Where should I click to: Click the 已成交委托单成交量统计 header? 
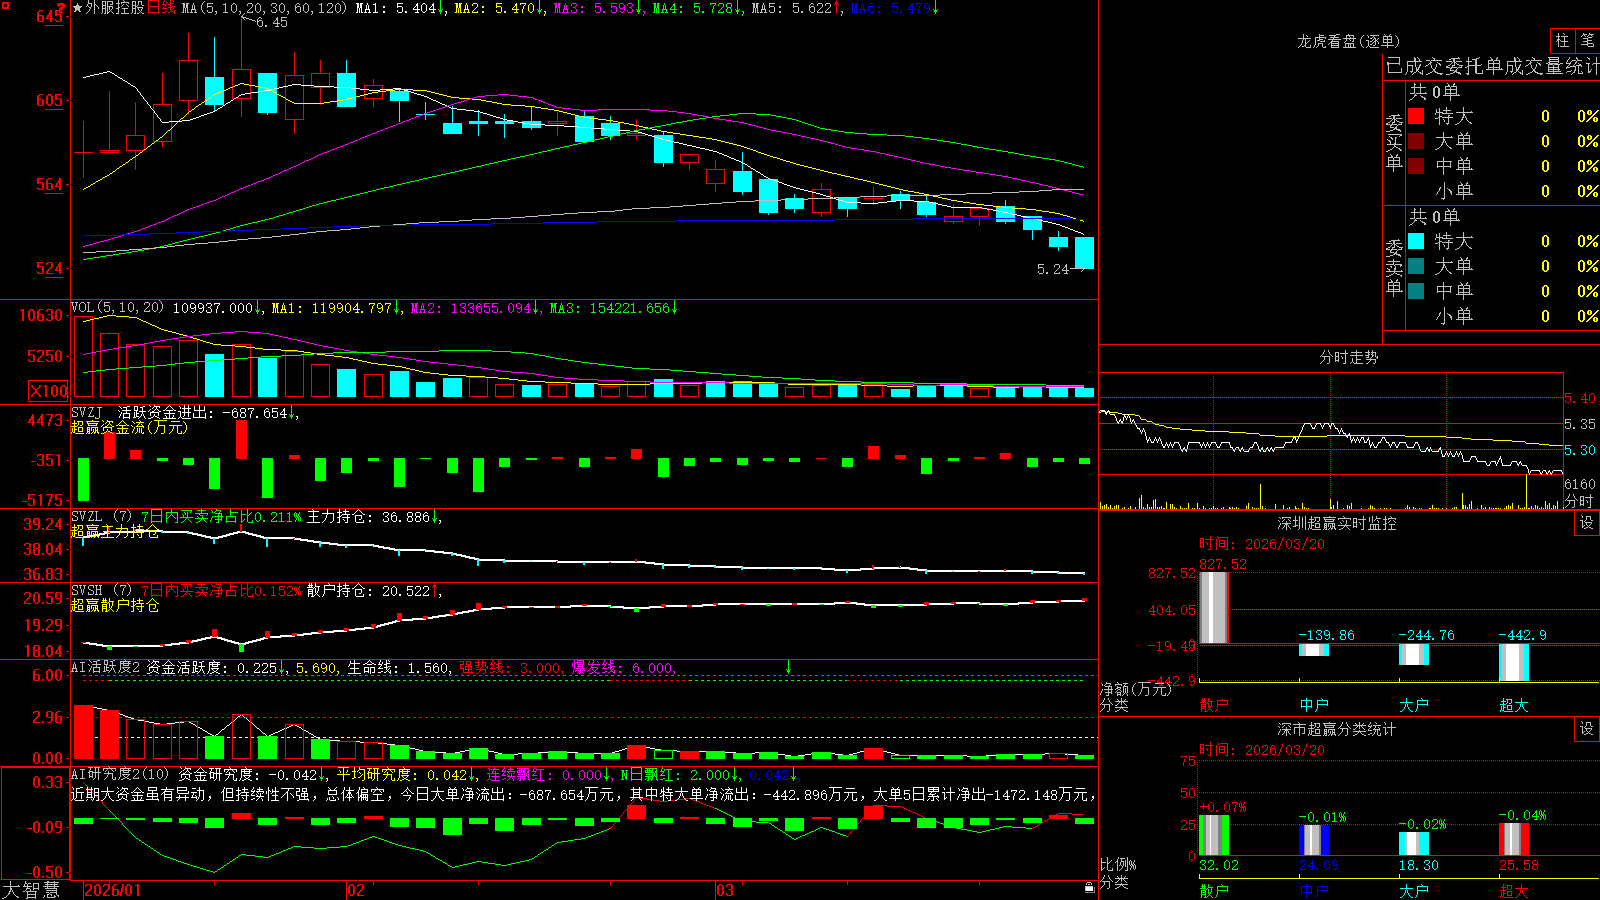[1492, 66]
